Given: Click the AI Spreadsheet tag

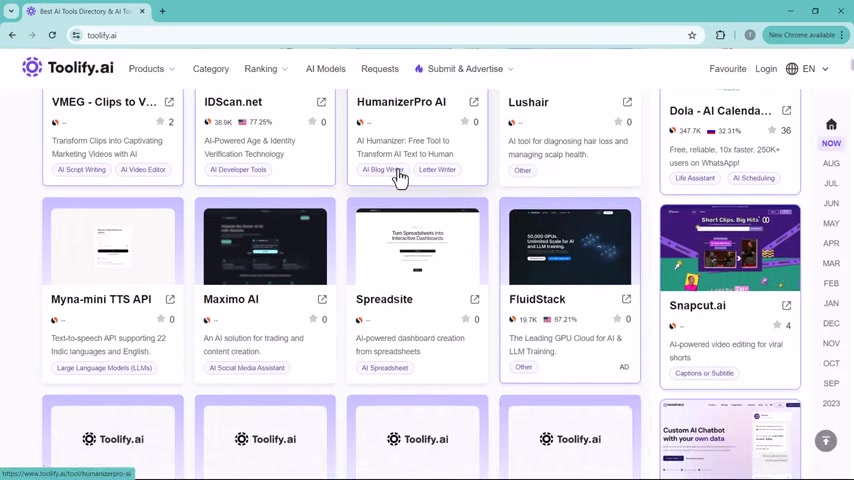Looking at the screenshot, I should pos(385,368).
